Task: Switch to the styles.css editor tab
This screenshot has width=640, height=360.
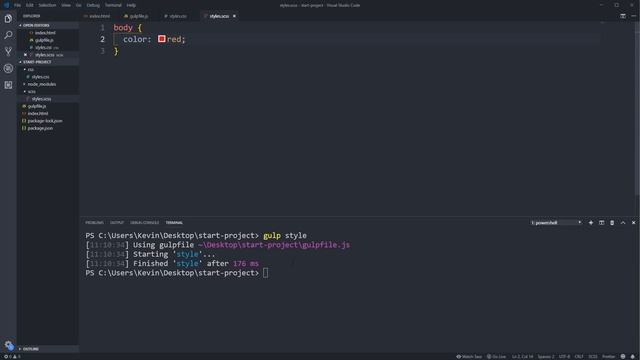Action: point(178,16)
